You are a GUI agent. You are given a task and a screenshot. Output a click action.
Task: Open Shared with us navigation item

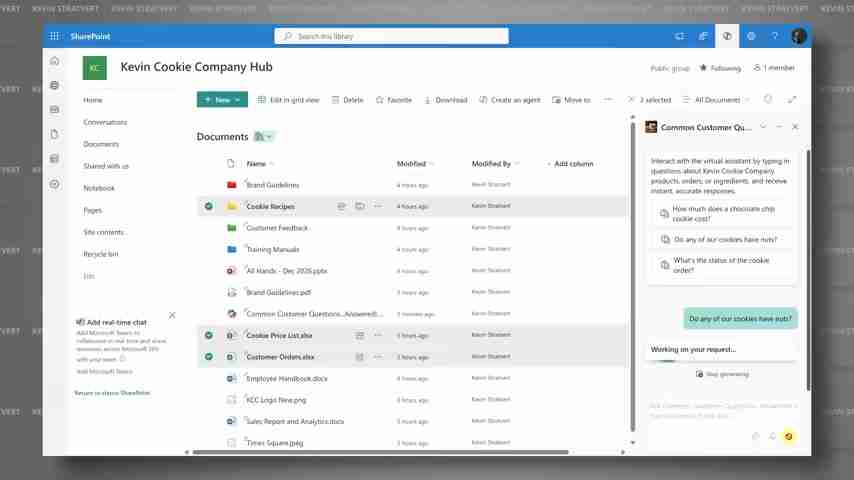click(106, 166)
